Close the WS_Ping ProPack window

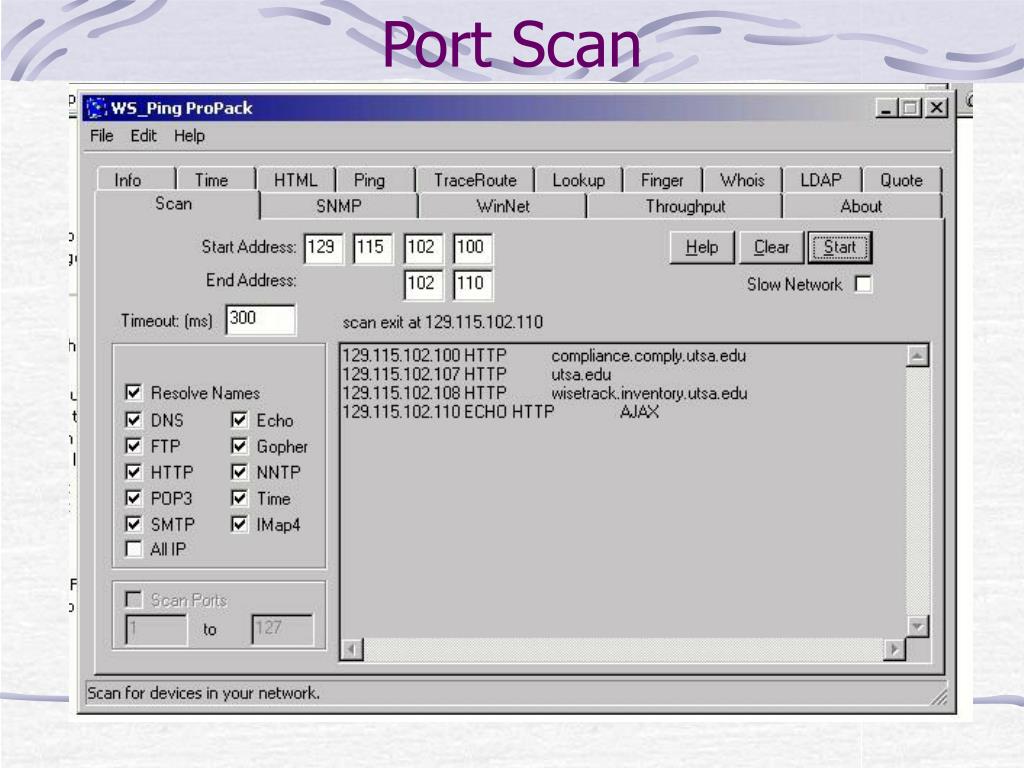click(x=936, y=108)
